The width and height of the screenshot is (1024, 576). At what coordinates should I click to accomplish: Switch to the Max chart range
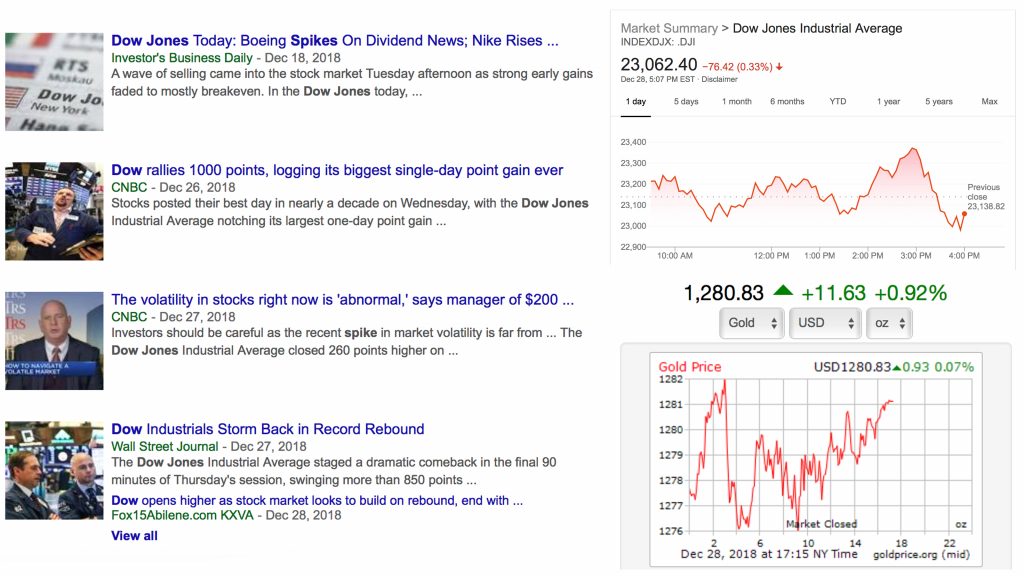click(x=989, y=102)
